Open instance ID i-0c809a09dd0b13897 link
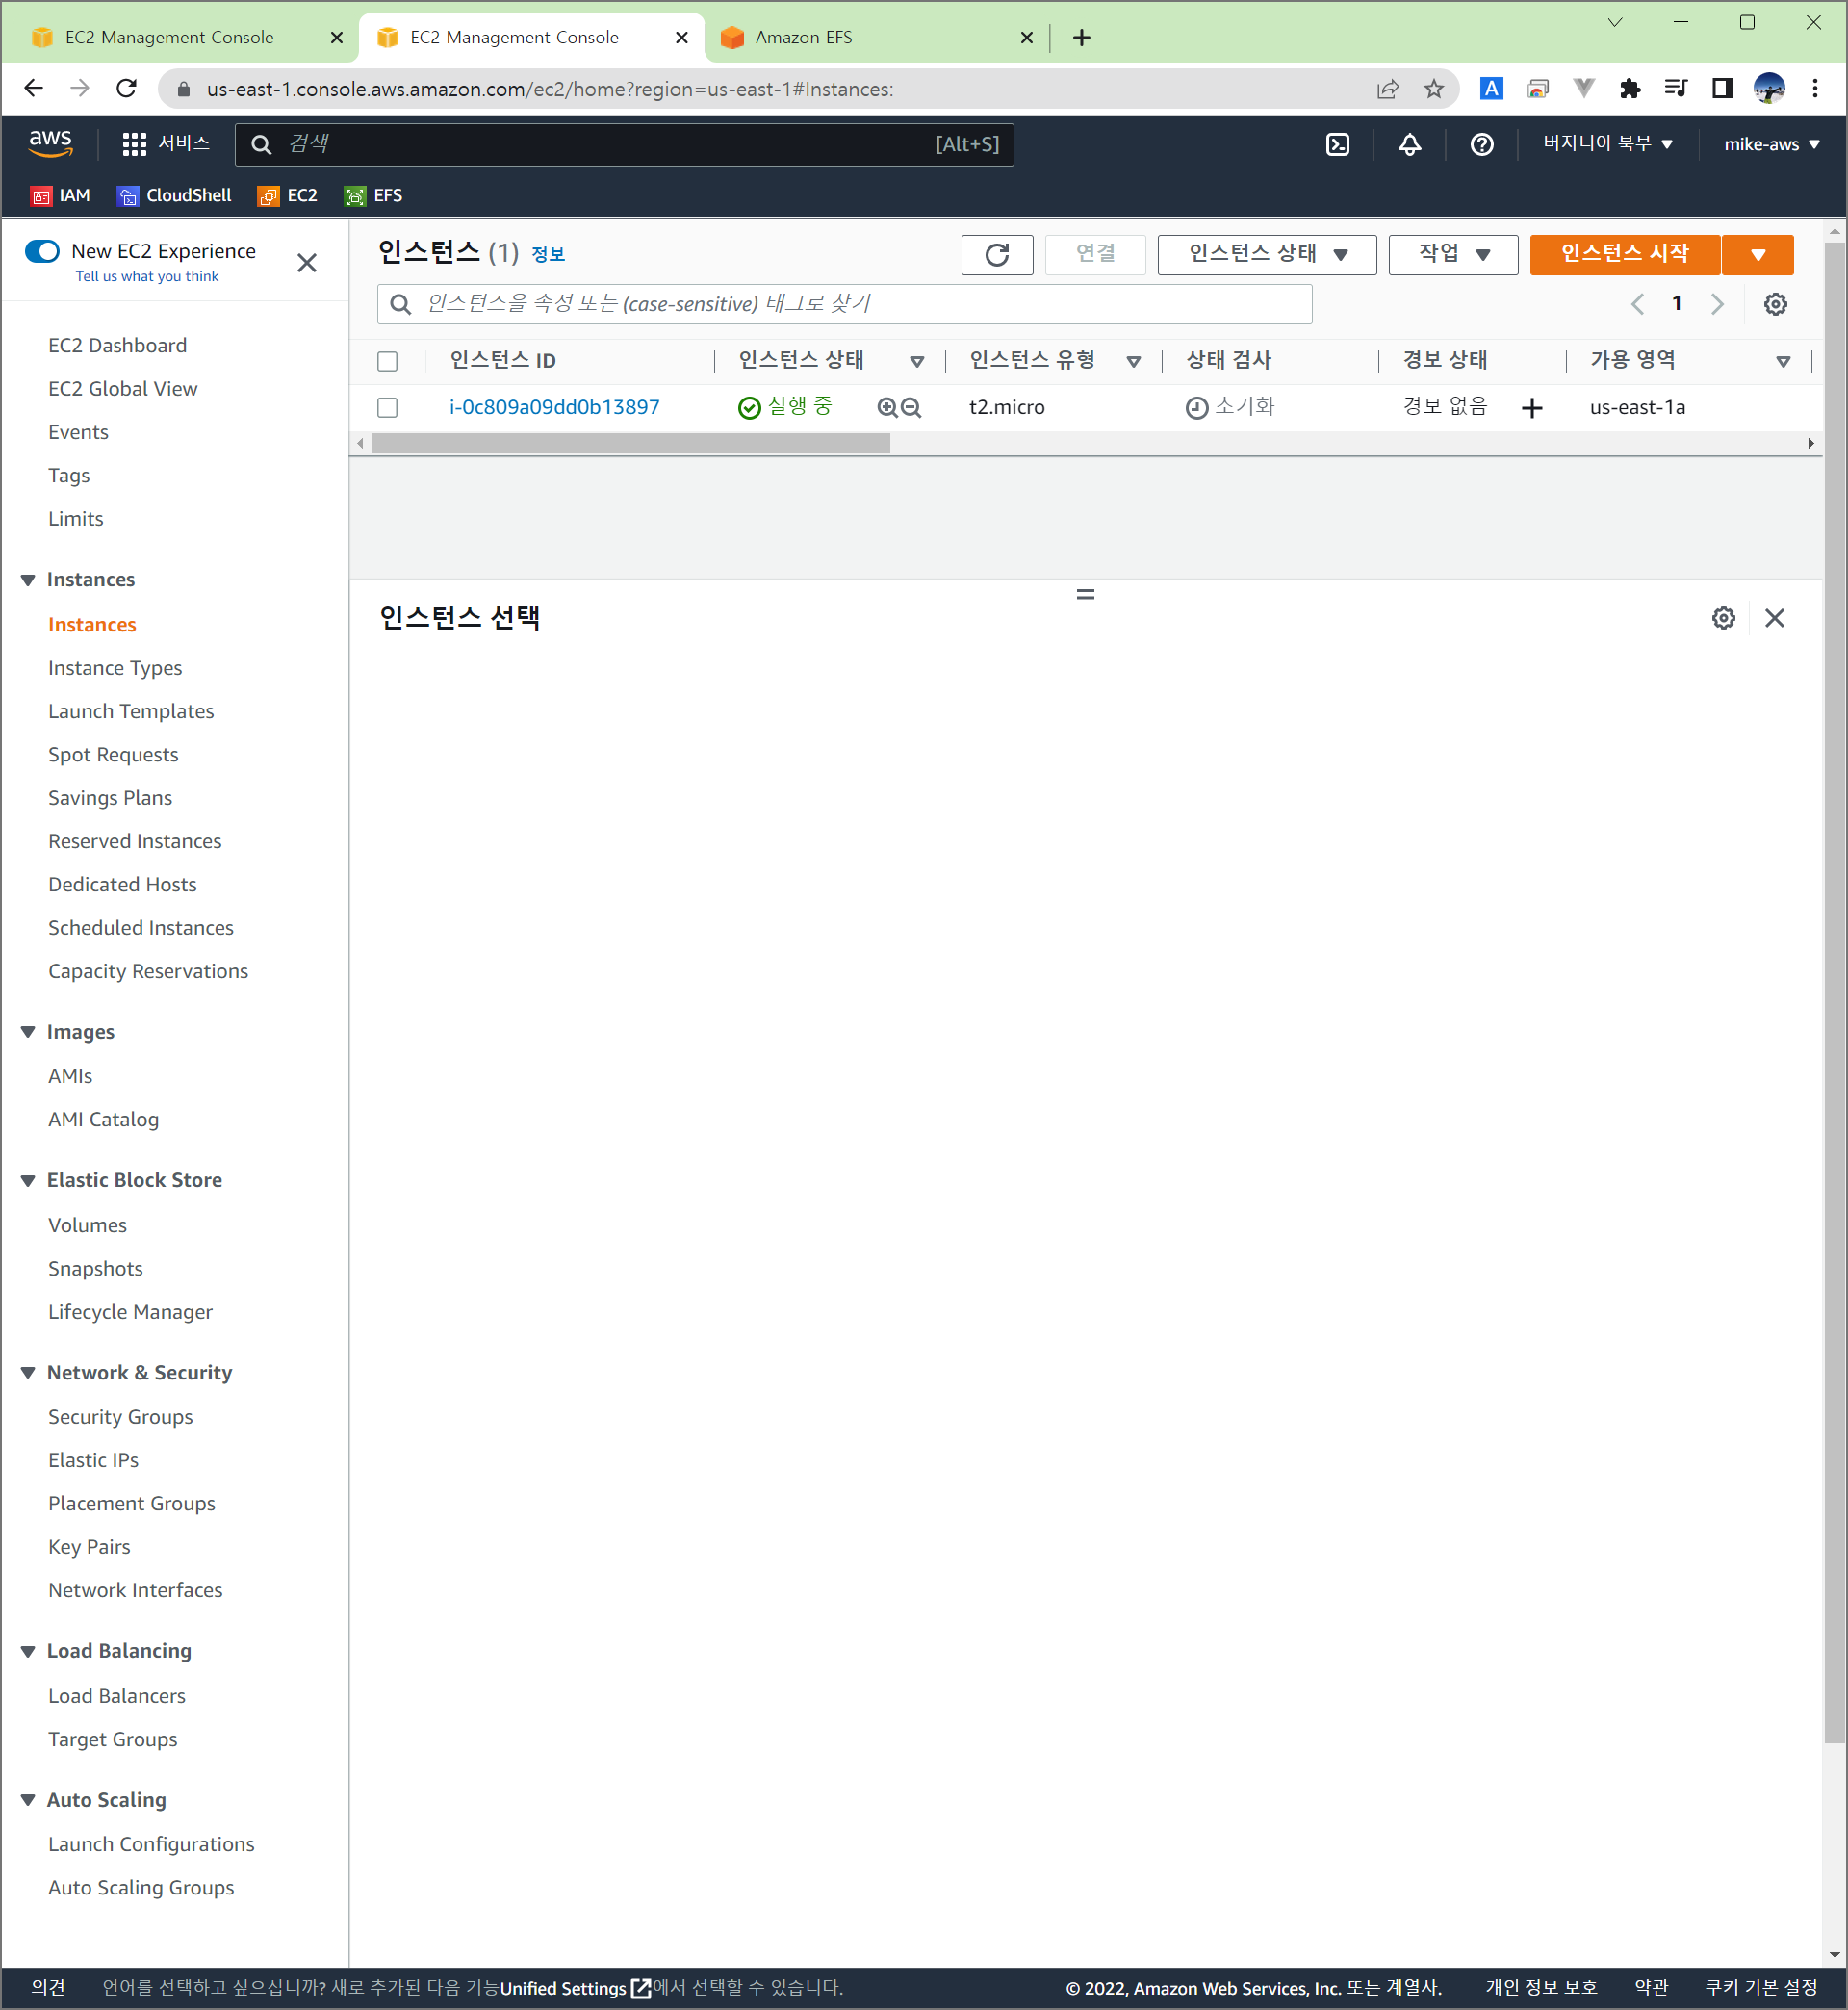1848x2010 pixels. 554,407
